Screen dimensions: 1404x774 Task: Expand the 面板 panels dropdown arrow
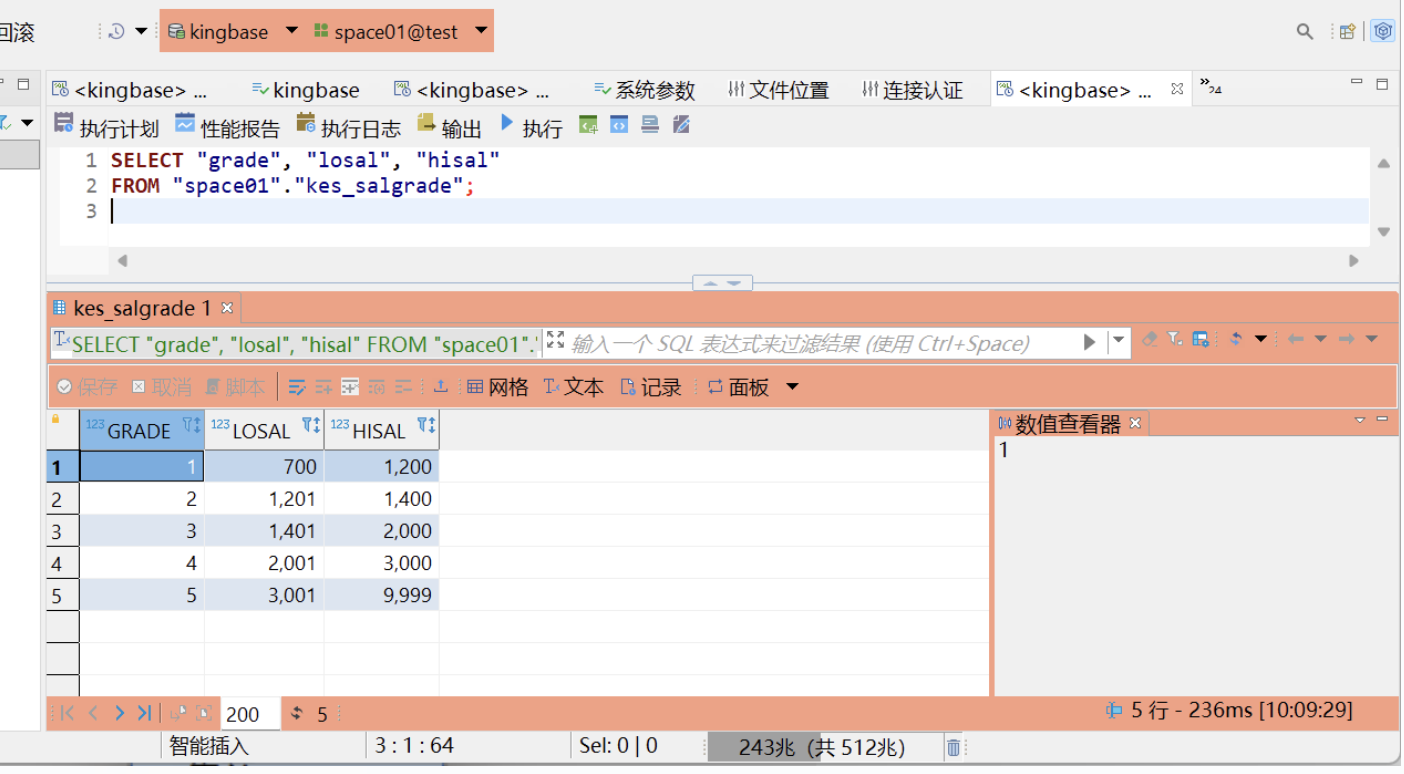[792, 387]
